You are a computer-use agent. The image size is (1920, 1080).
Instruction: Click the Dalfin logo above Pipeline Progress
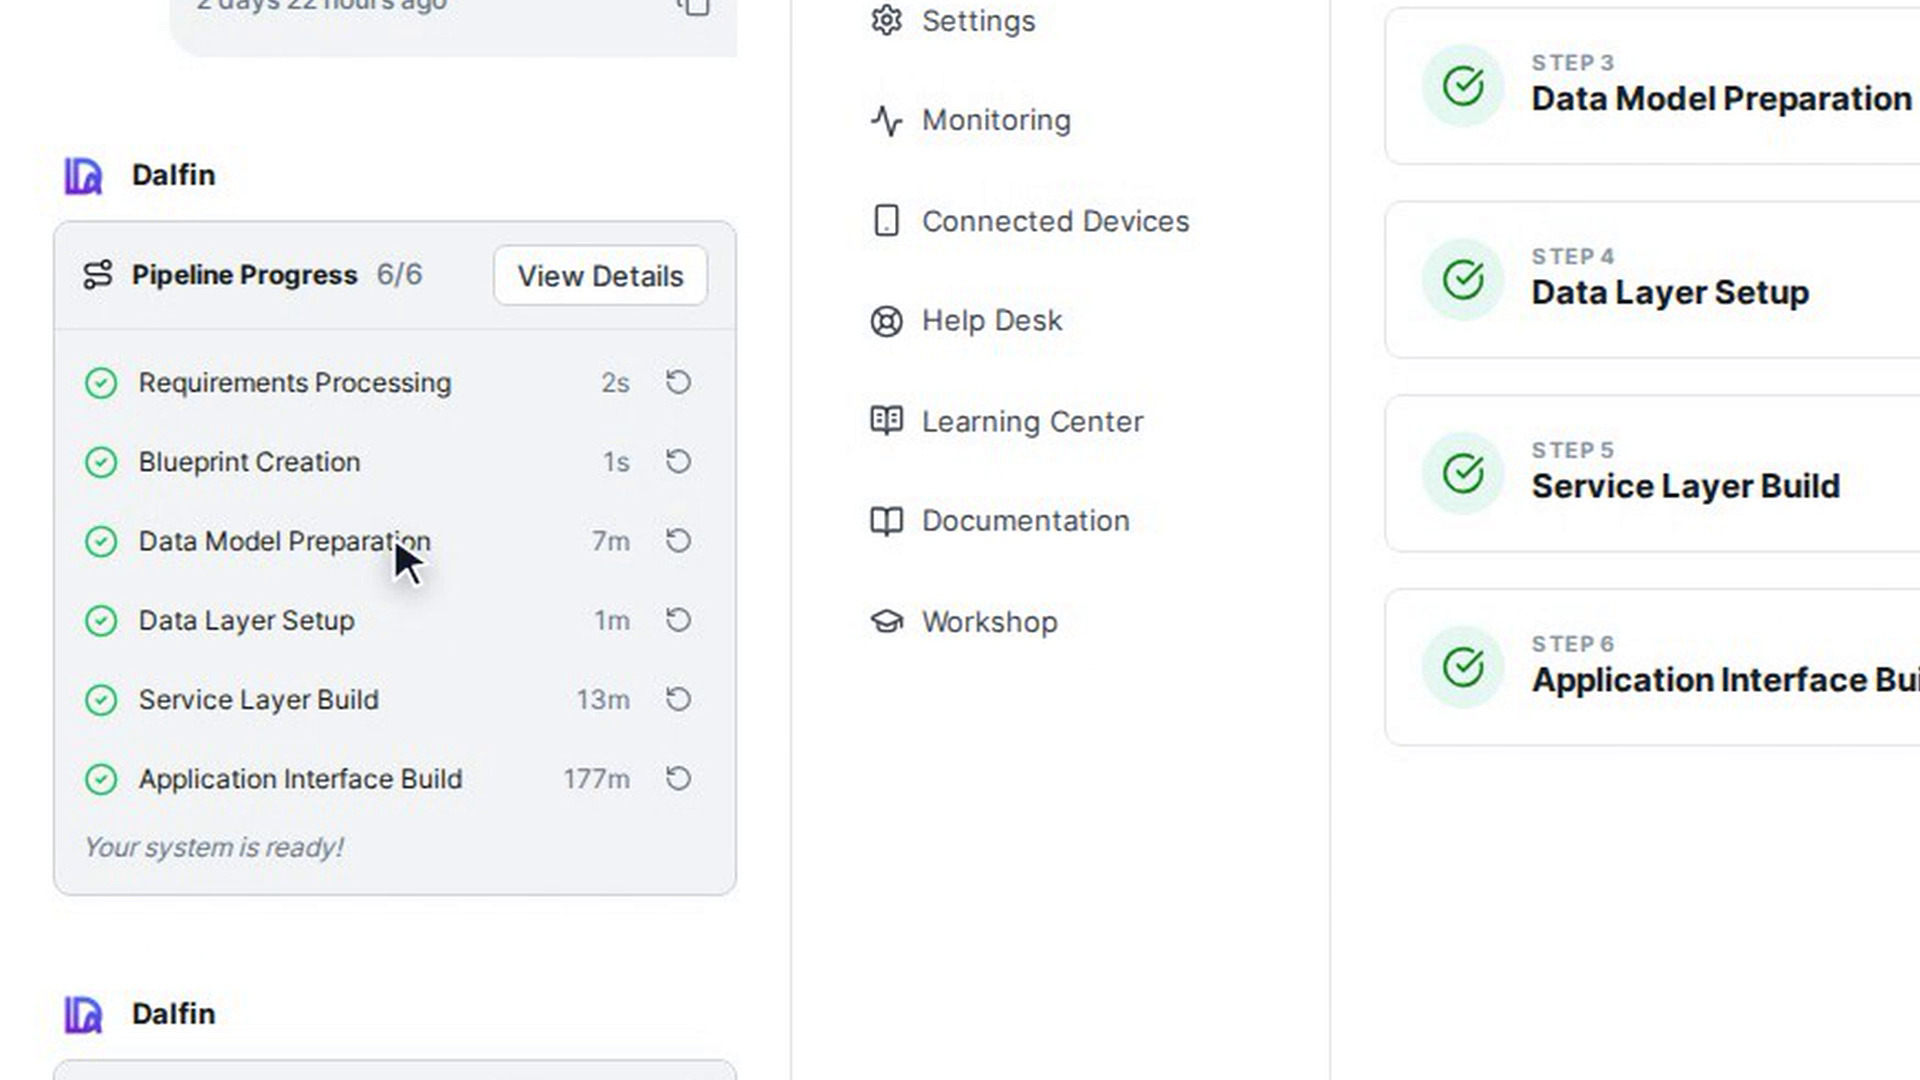pos(84,176)
